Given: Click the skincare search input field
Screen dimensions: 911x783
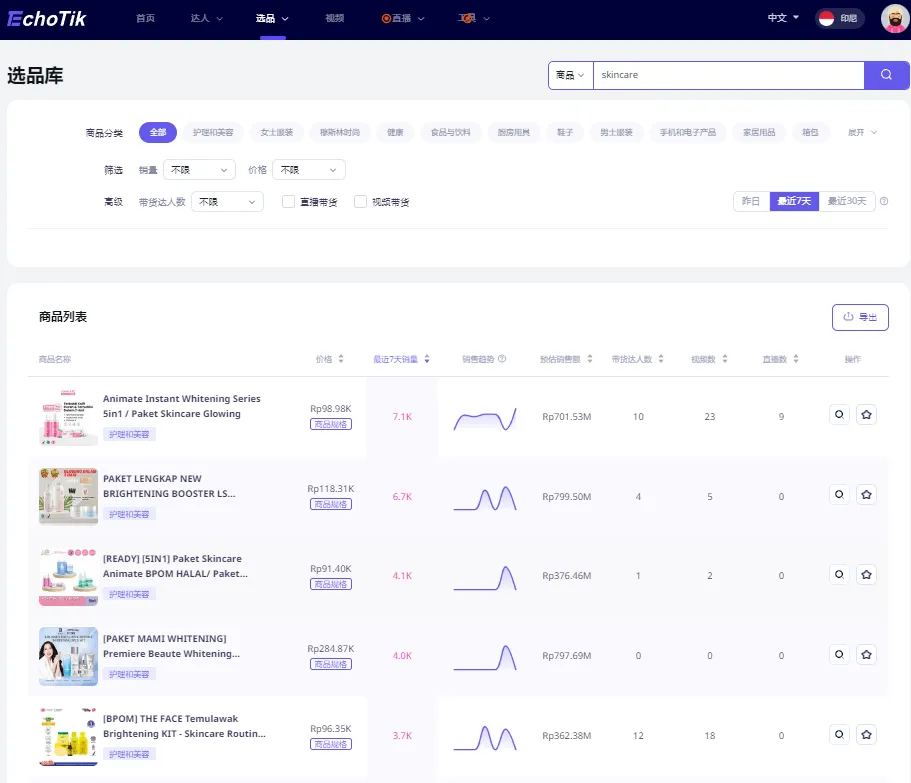Looking at the screenshot, I should click(x=729, y=75).
